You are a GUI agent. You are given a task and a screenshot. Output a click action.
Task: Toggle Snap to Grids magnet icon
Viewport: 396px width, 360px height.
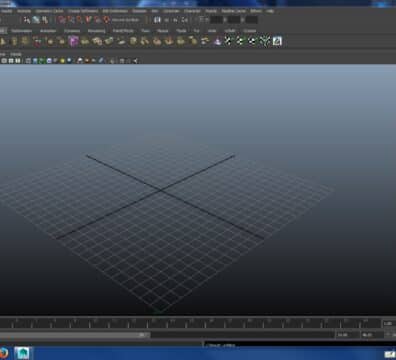pyautogui.click(x=62, y=20)
